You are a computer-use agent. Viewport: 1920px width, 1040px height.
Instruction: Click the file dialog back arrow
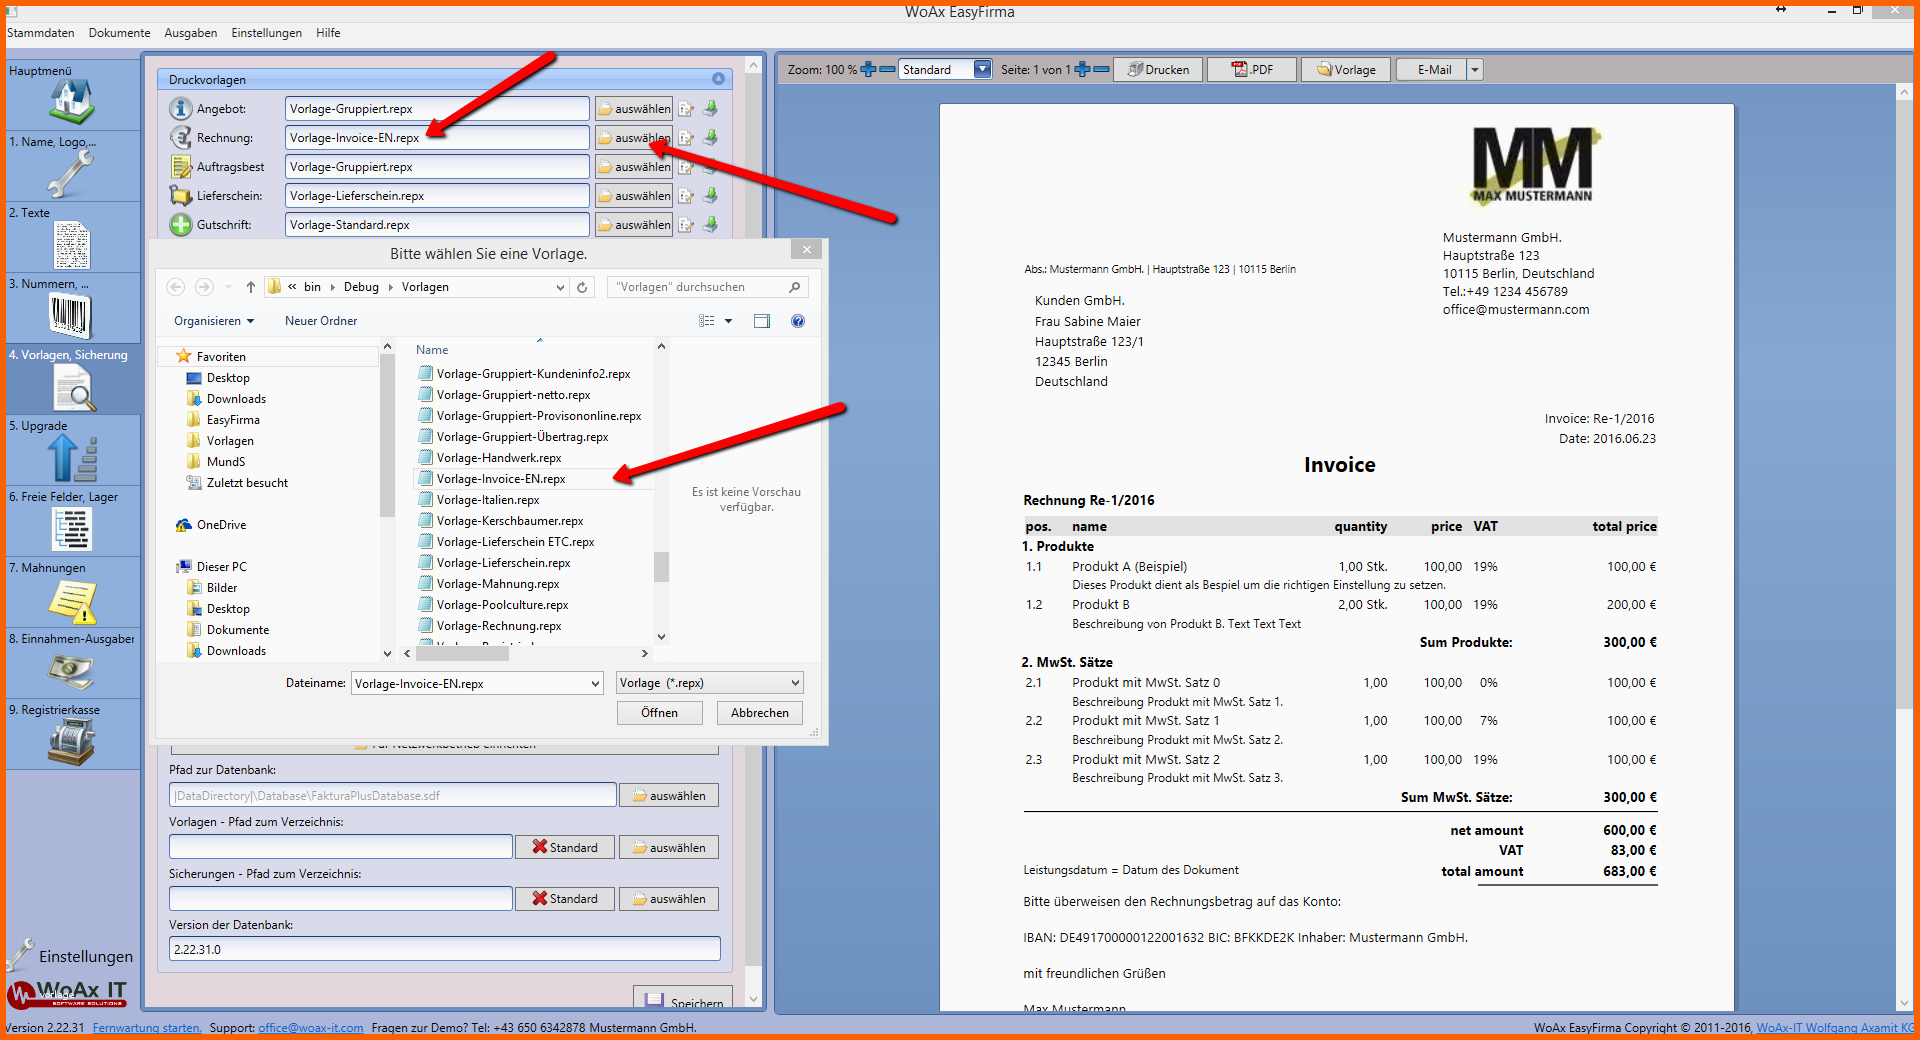(x=176, y=287)
